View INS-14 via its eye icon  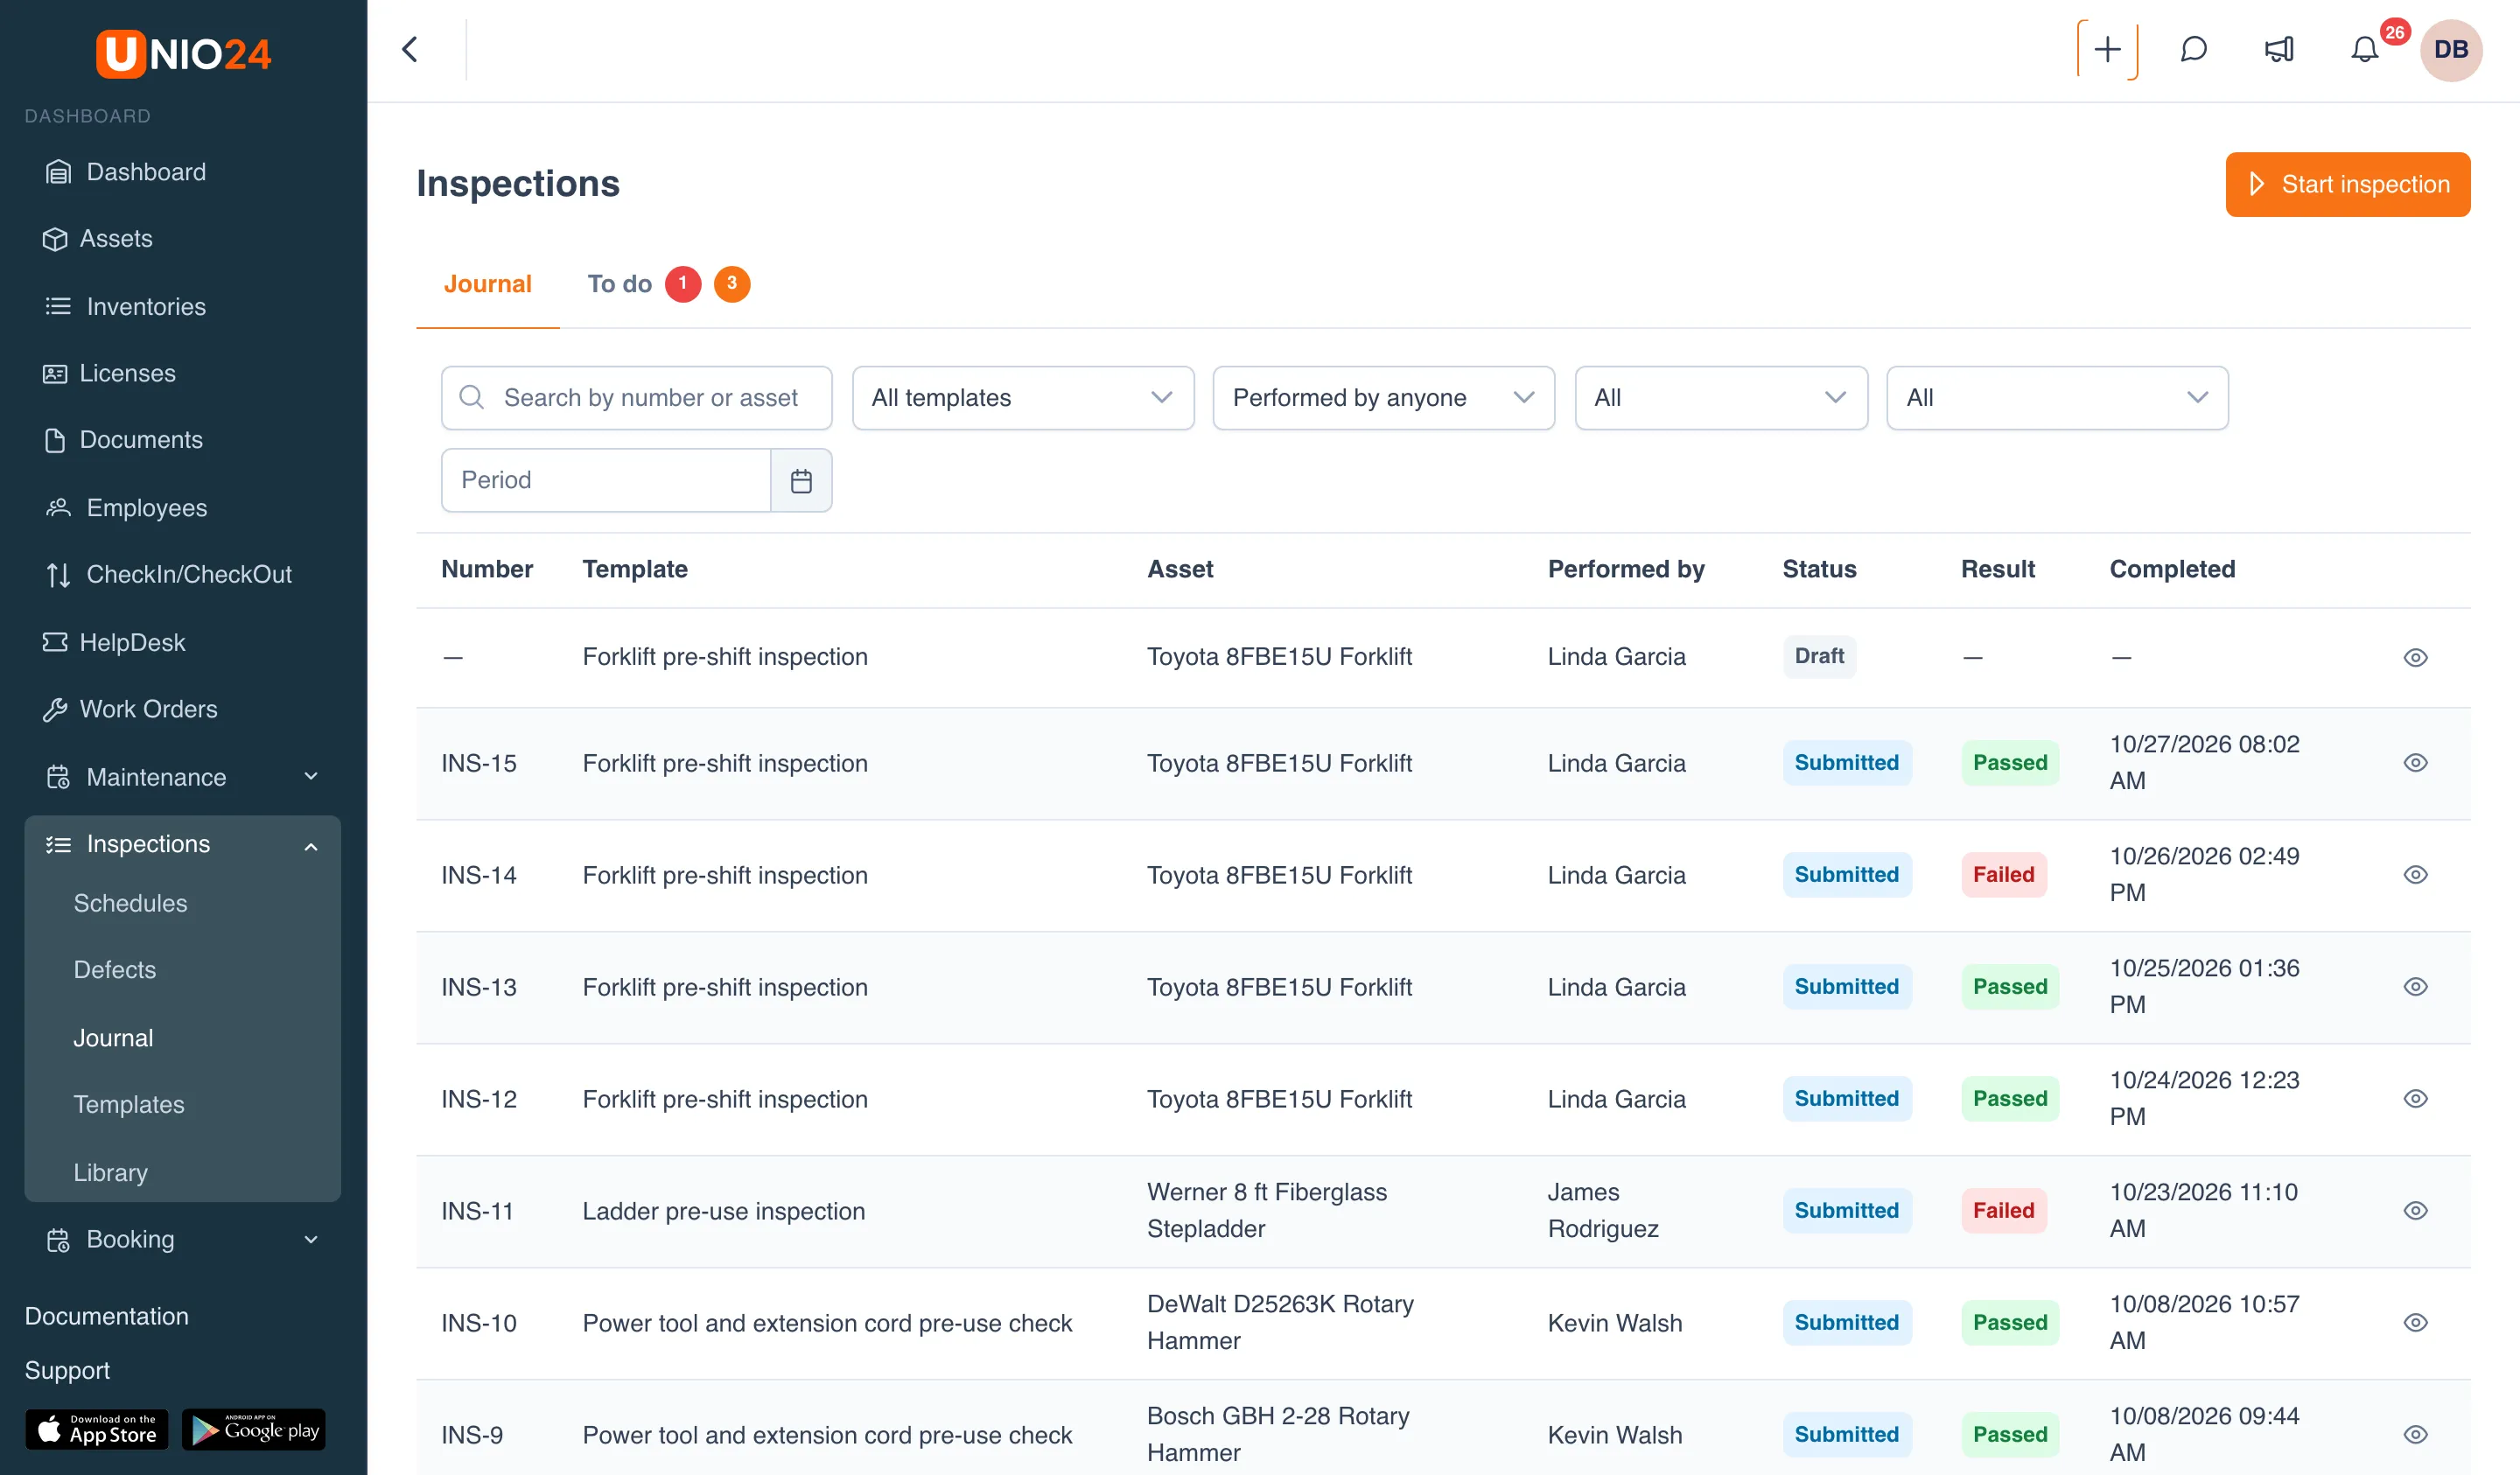2415,874
